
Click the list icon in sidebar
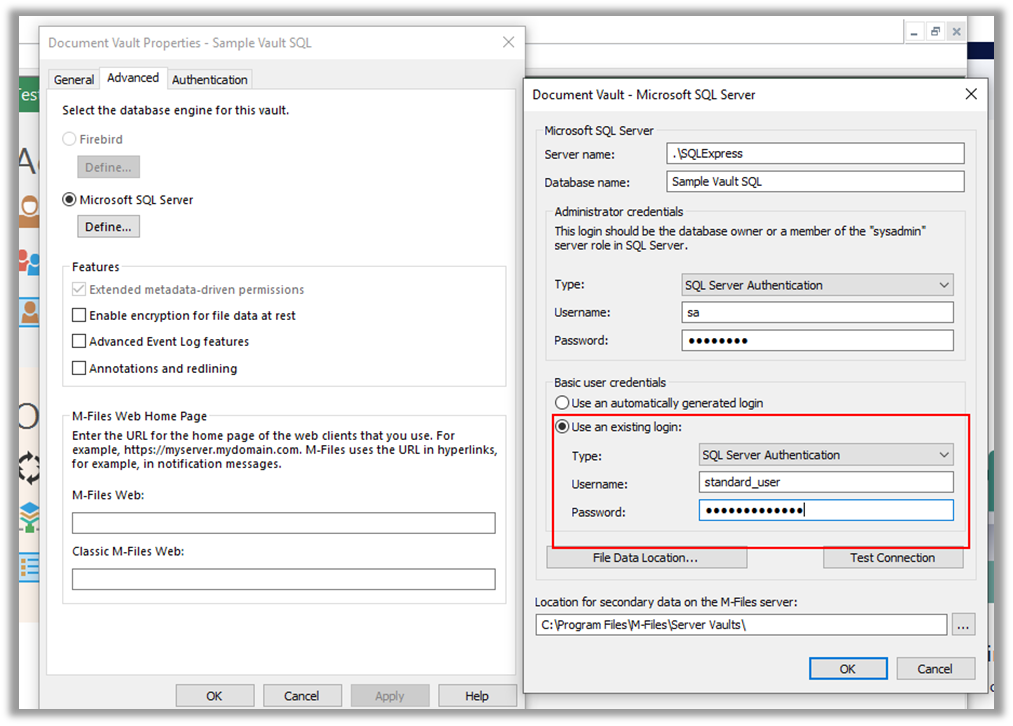click(28, 568)
